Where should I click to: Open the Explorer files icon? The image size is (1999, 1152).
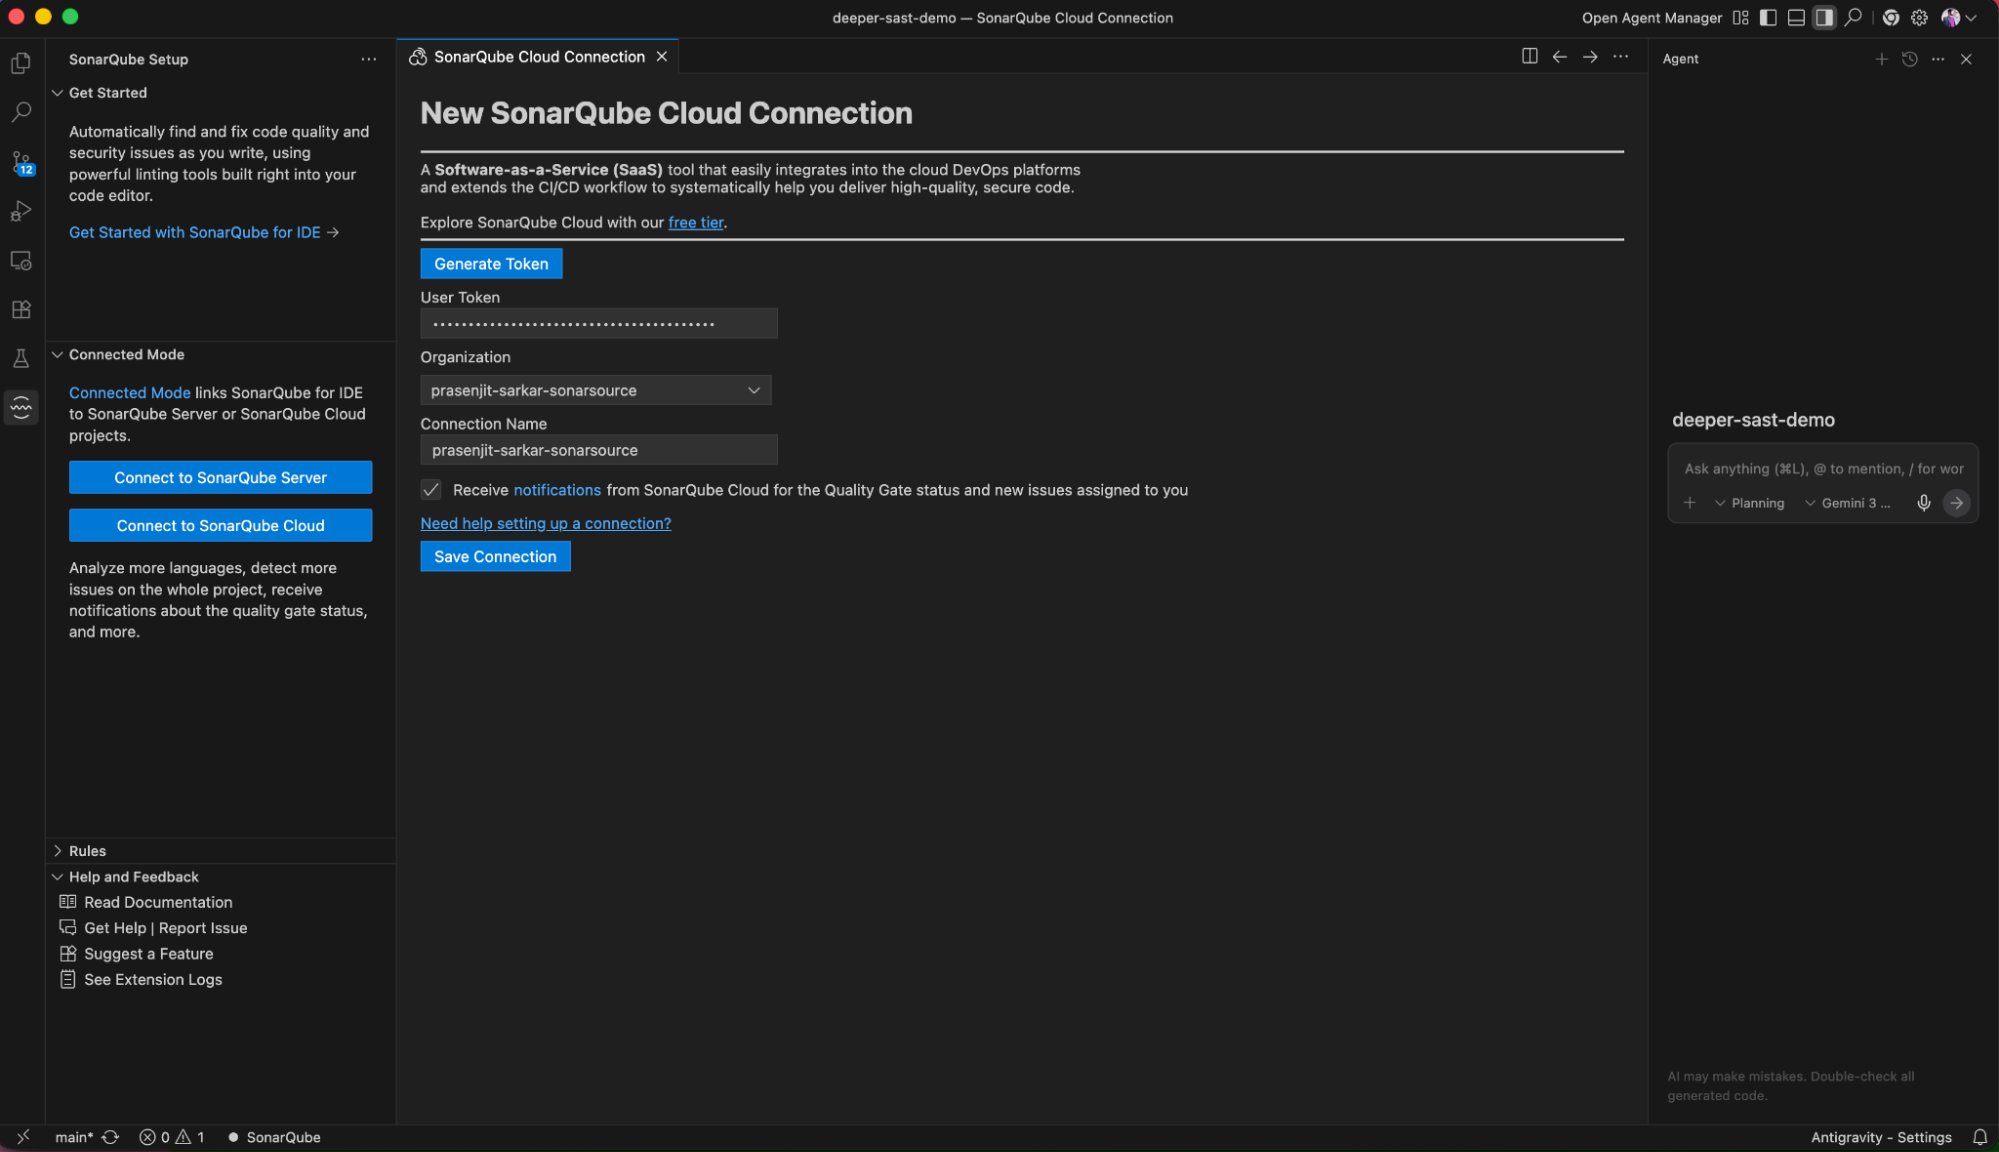21,63
